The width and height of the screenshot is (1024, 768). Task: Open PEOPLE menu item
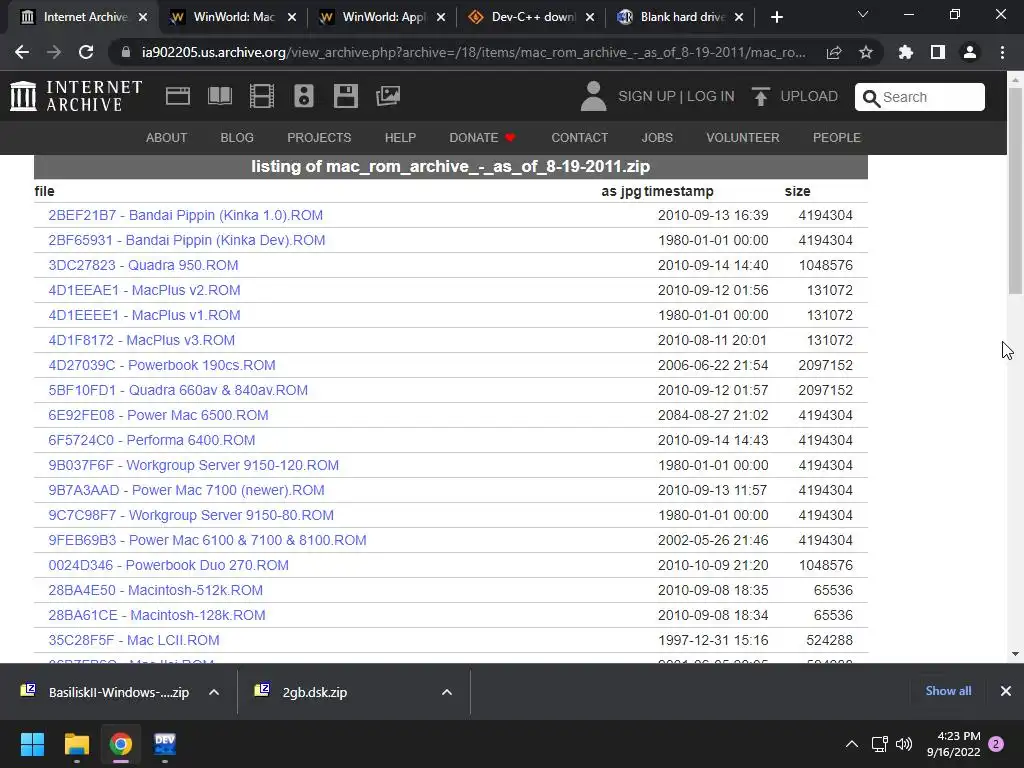[x=837, y=138]
